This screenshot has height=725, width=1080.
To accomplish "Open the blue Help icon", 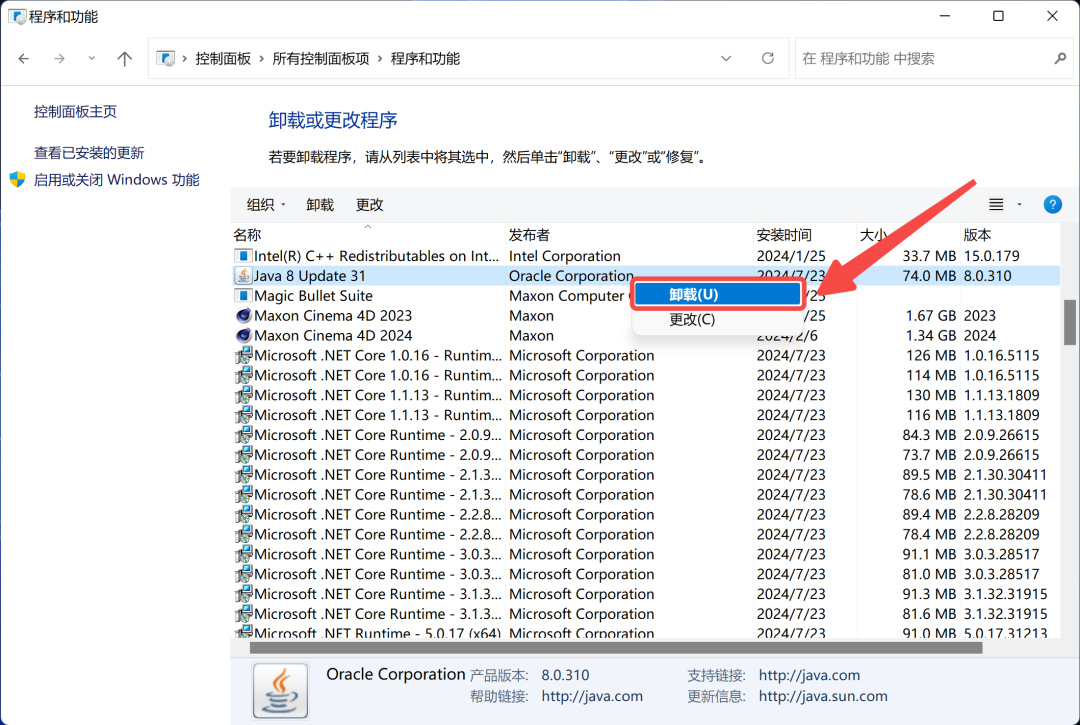I will pyautogui.click(x=1052, y=204).
